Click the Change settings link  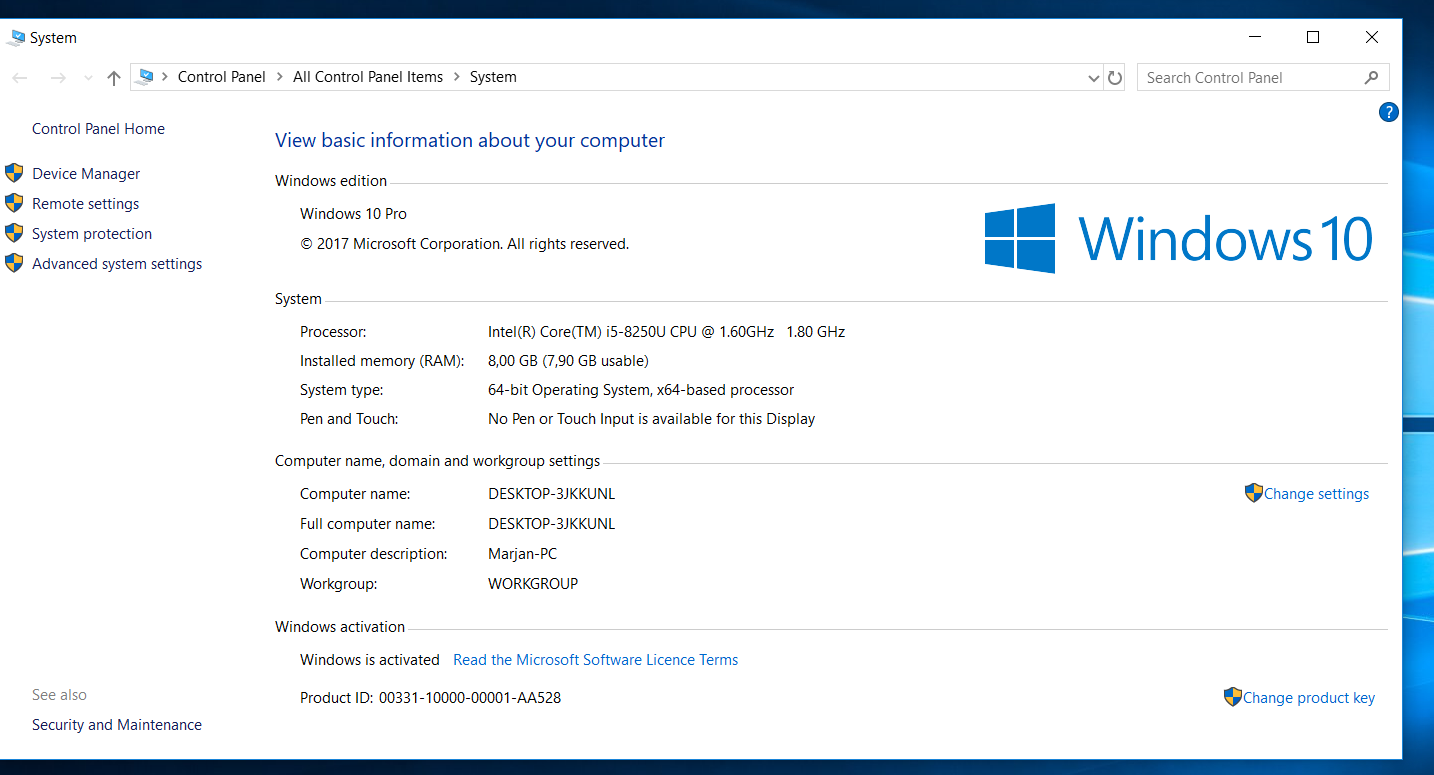click(x=1317, y=494)
